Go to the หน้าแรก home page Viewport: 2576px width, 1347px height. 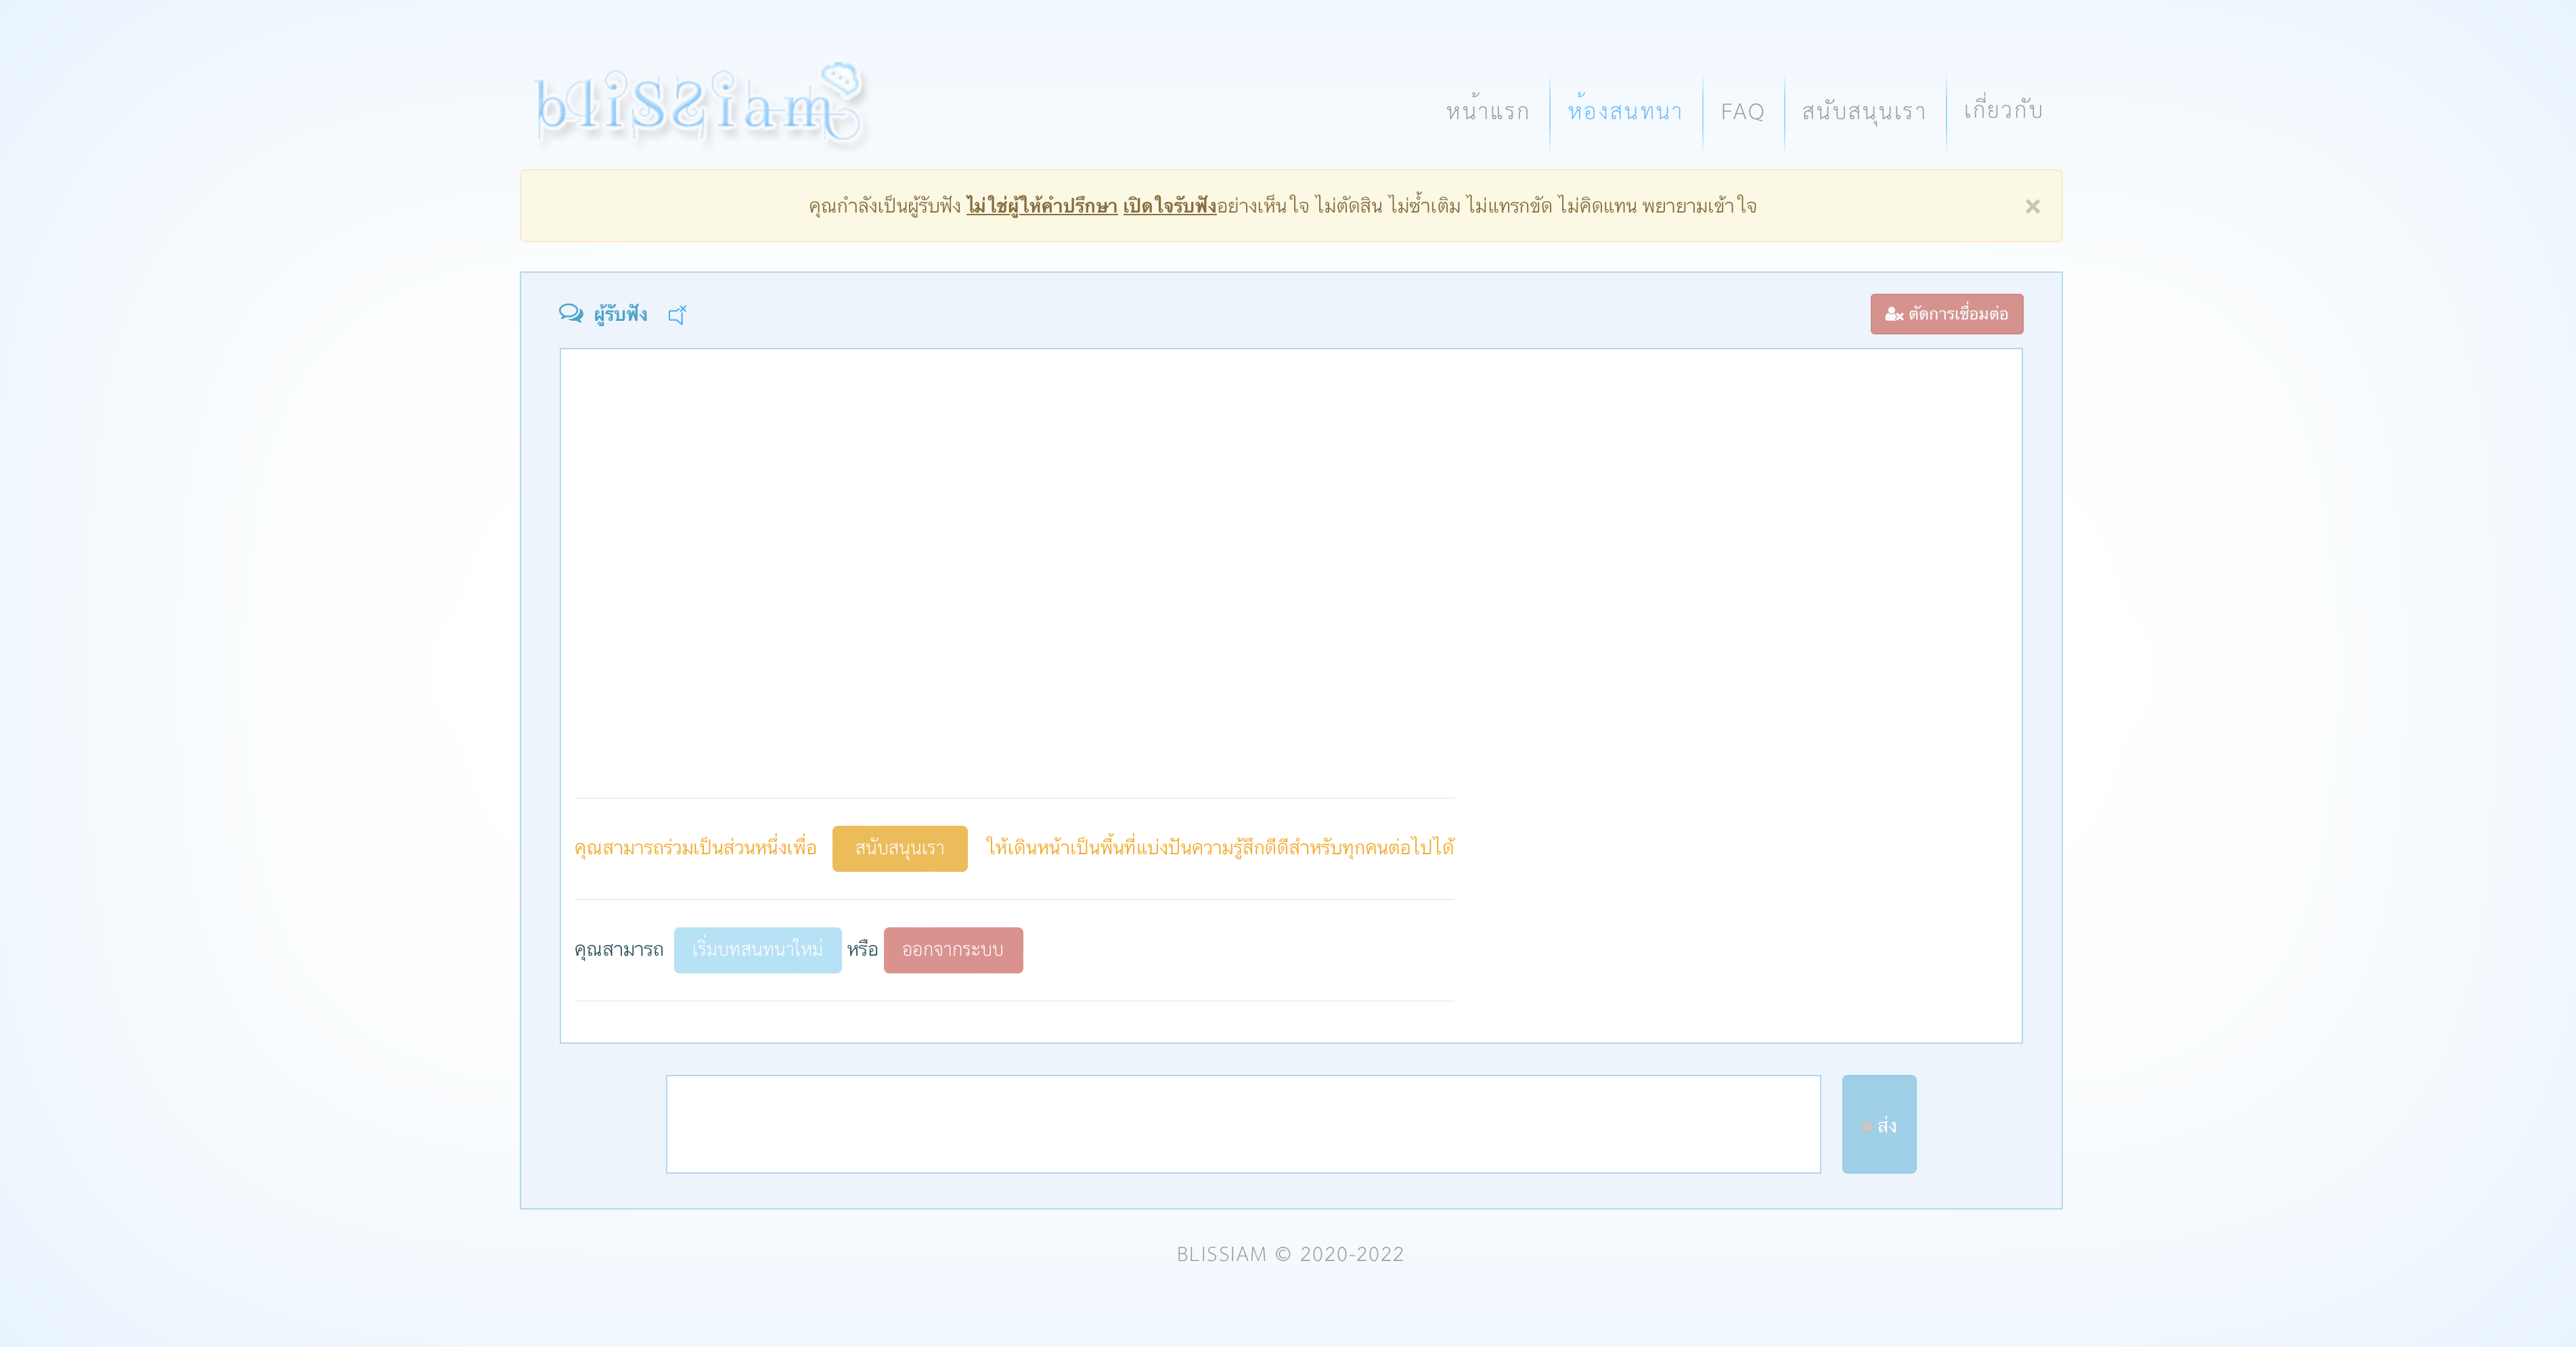(1487, 111)
